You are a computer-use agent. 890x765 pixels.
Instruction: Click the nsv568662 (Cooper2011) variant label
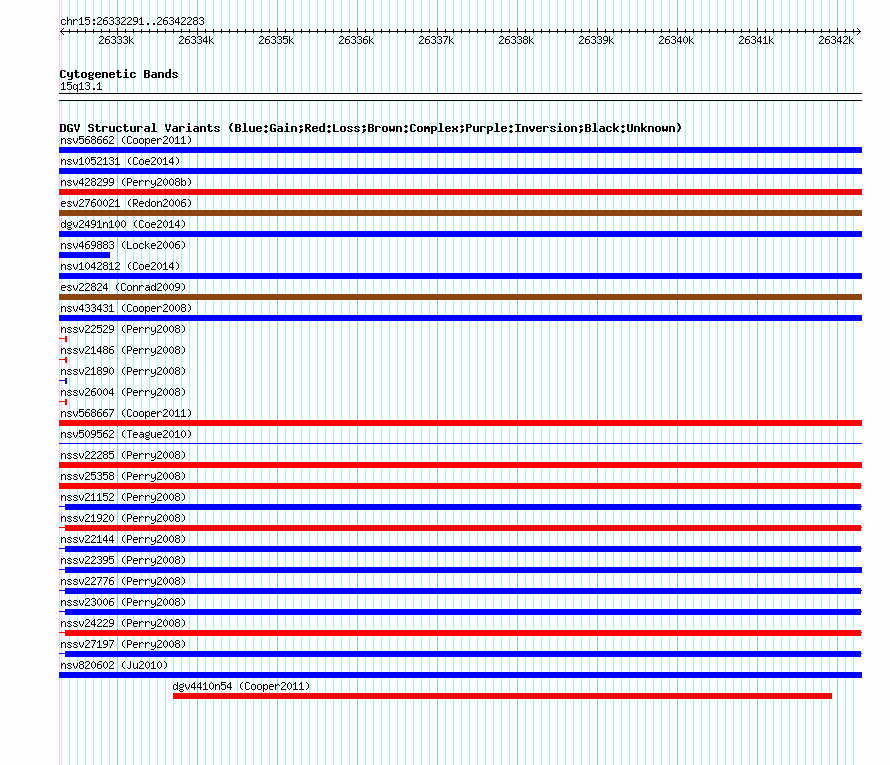(126, 140)
